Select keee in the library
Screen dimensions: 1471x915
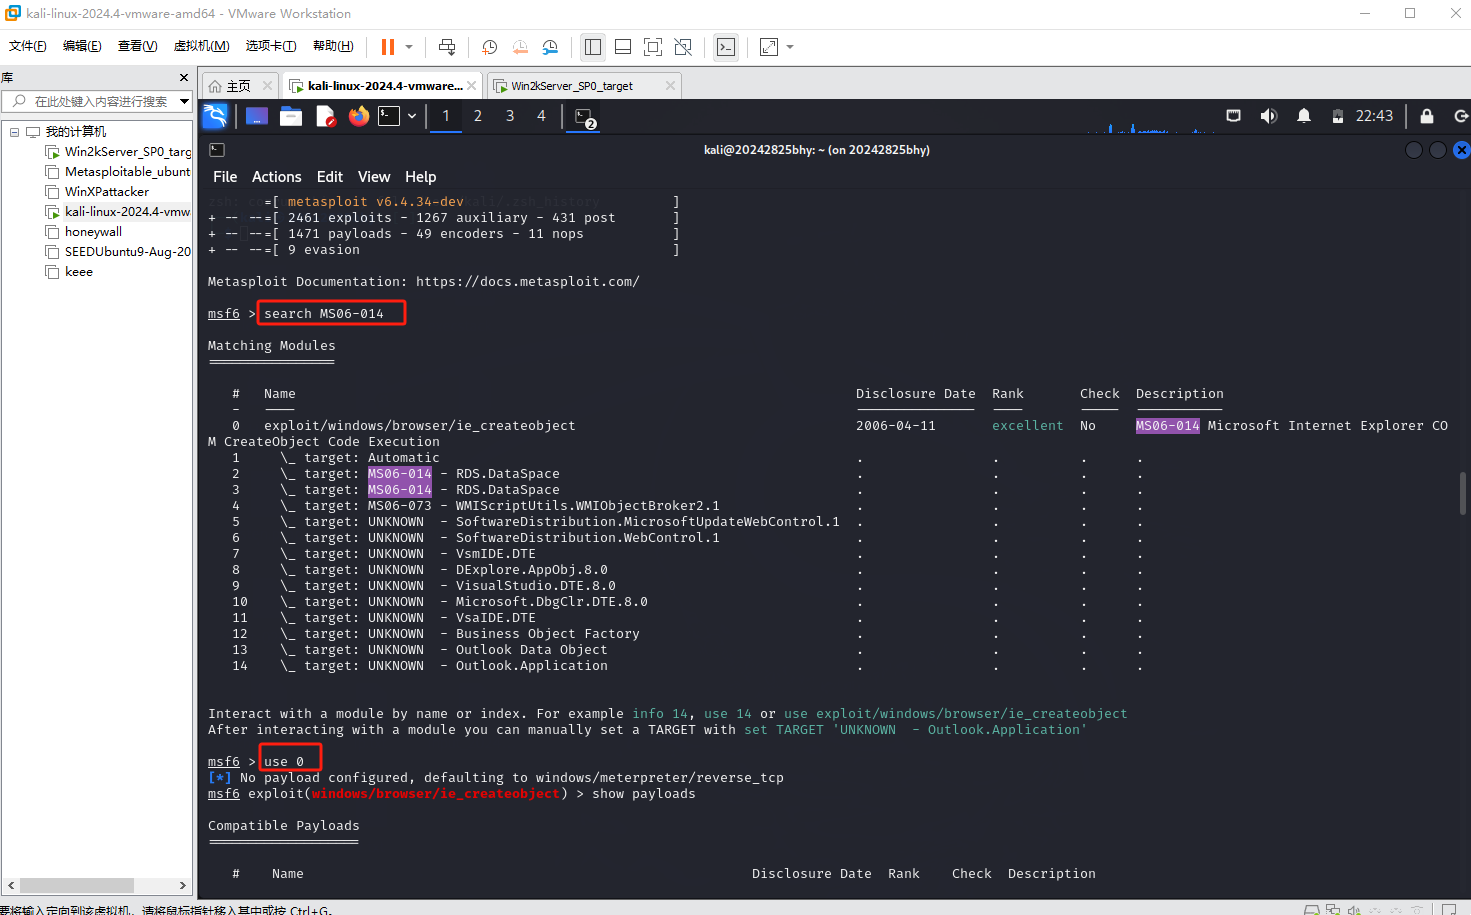pos(69,272)
